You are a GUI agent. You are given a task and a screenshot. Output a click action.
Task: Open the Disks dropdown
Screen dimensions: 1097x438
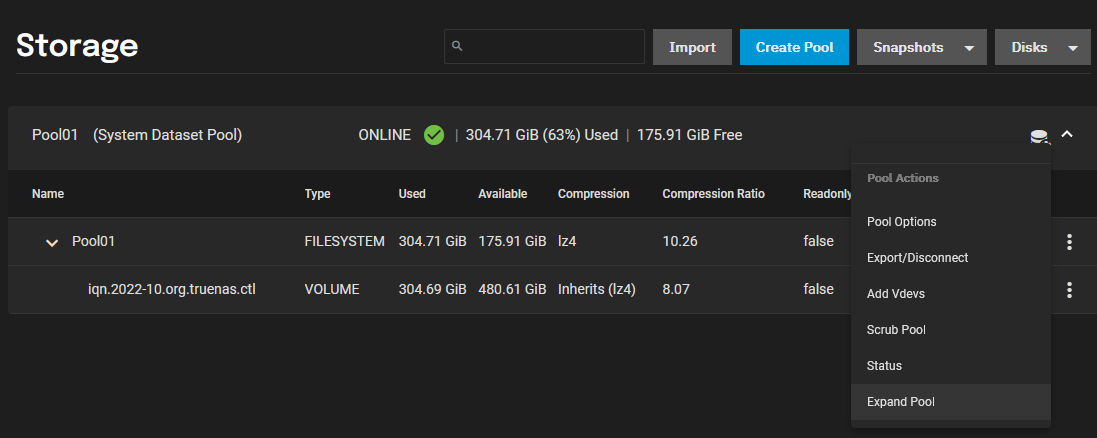pos(1043,47)
